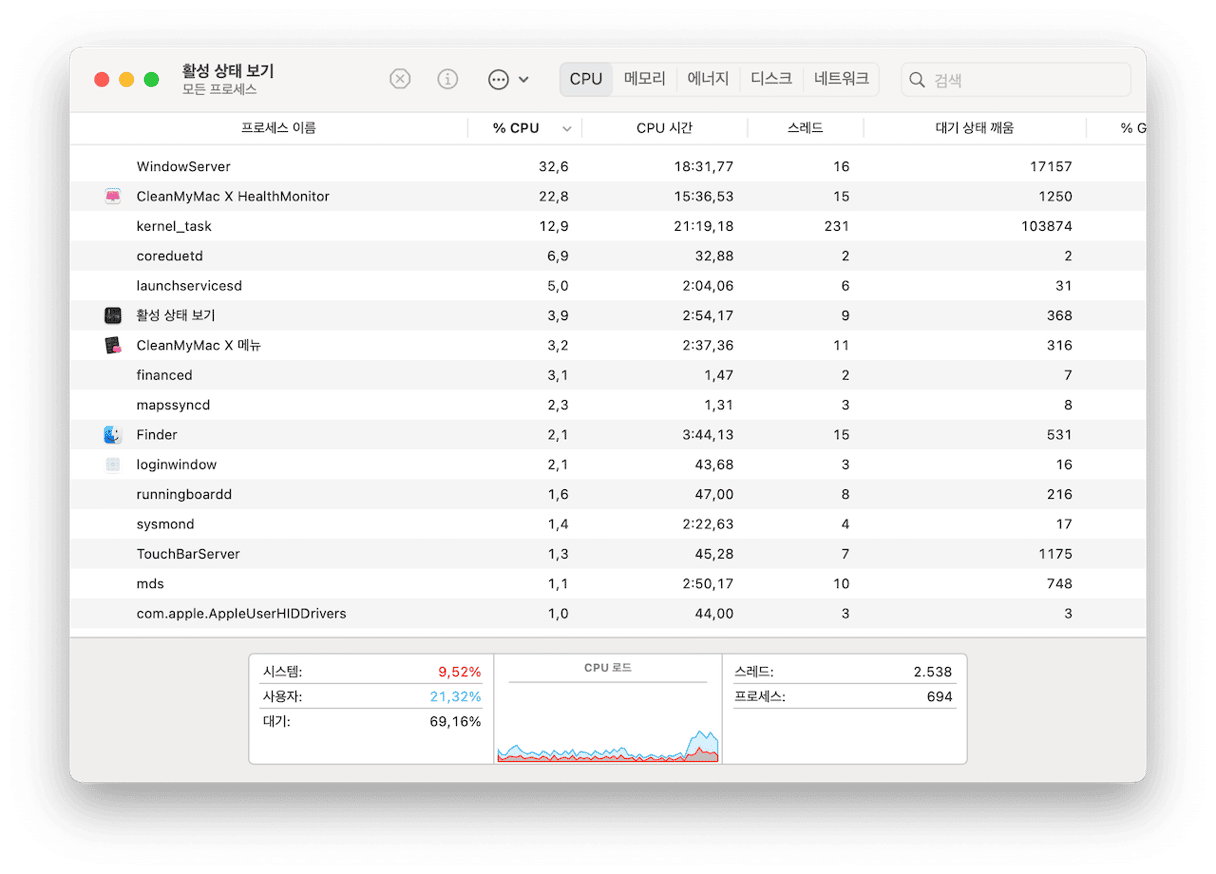Click in the 검색 search field
This screenshot has width=1216, height=874.
point(1016,80)
